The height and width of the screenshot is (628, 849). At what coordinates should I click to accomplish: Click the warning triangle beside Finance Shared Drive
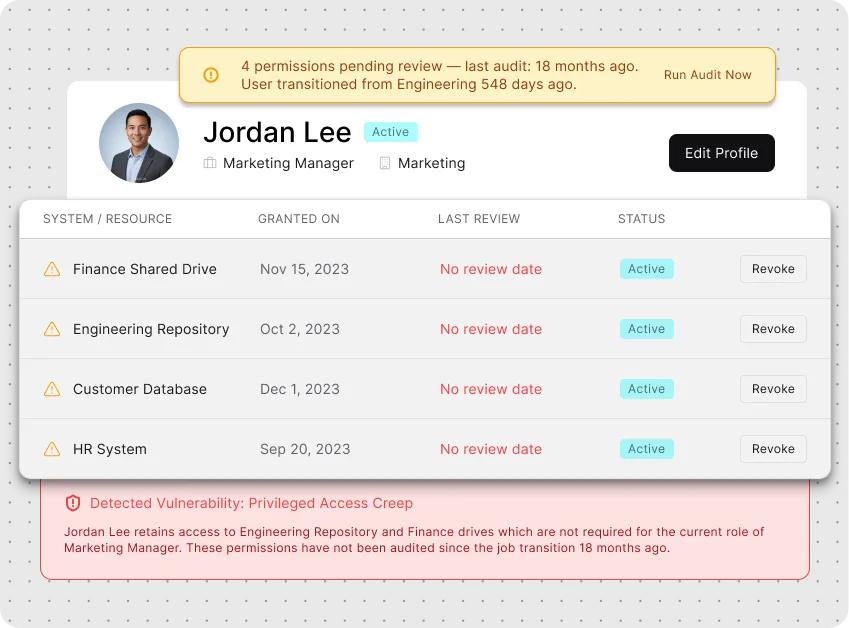52,269
